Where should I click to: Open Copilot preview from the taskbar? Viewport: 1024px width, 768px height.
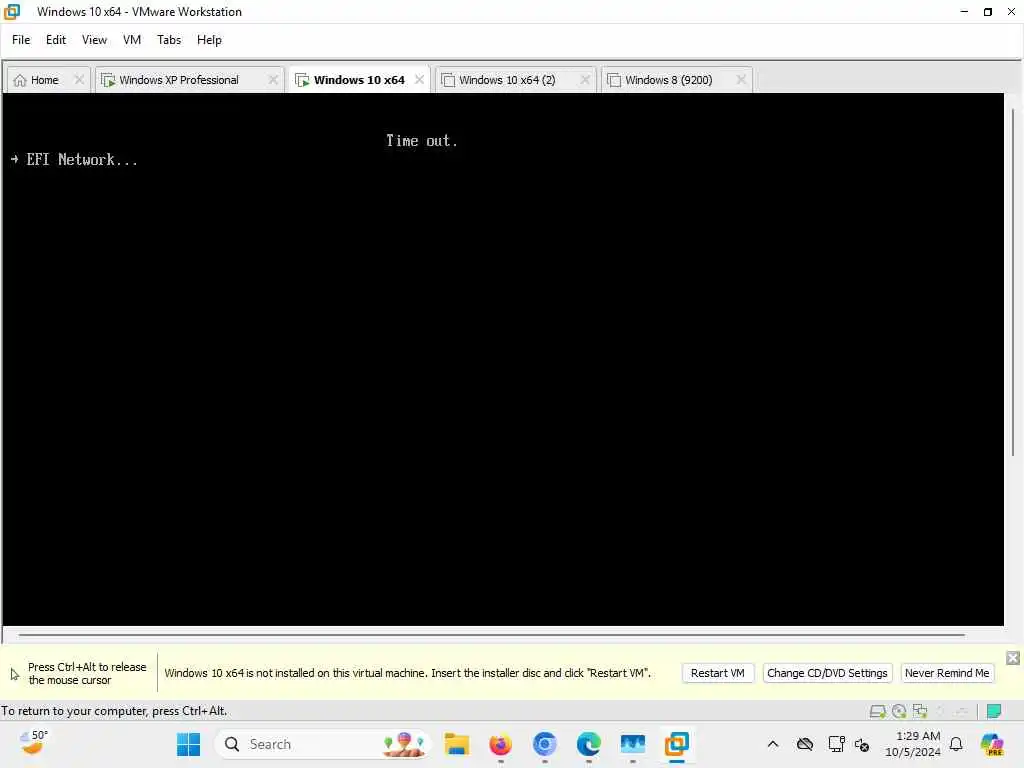(992, 744)
